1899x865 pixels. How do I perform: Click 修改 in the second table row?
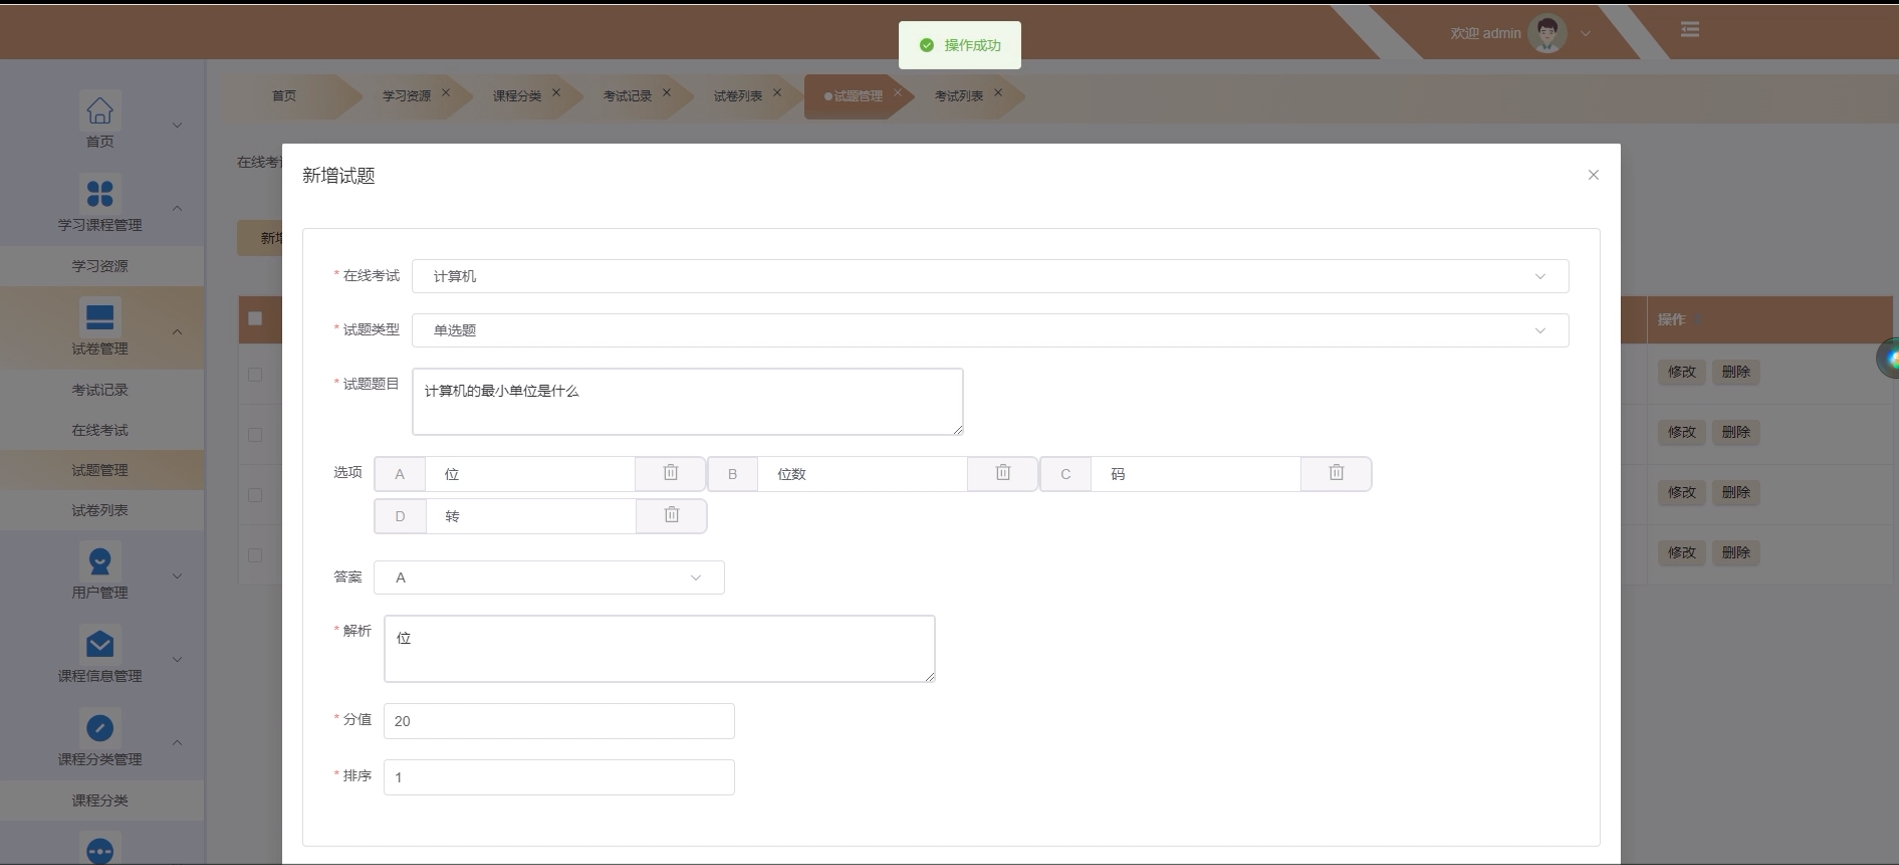coord(1682,432)
